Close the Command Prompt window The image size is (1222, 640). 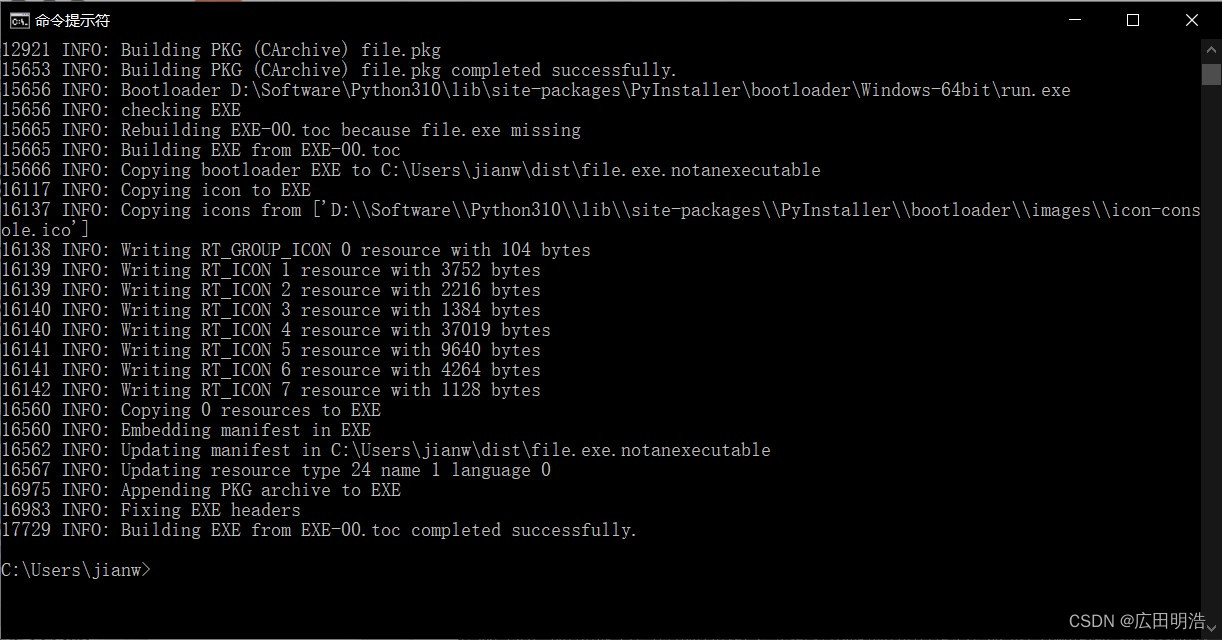tap(1192, 19)
